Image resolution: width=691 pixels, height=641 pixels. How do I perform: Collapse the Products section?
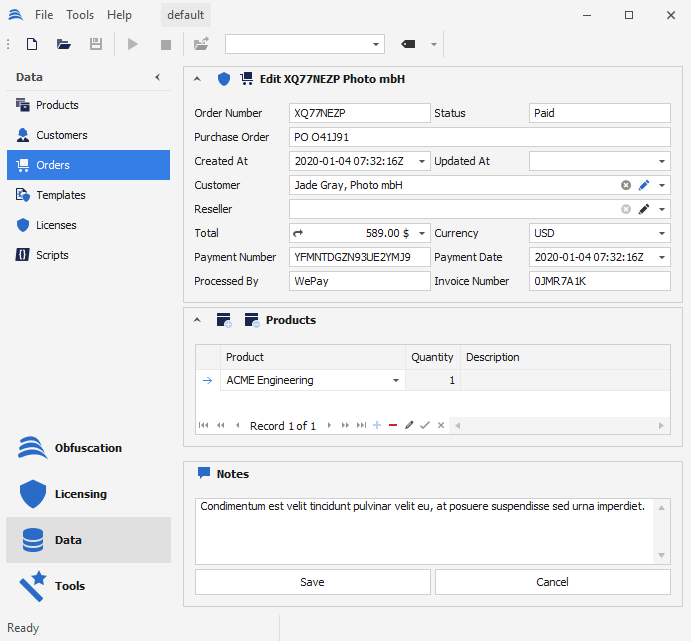[x=197, y=320]
